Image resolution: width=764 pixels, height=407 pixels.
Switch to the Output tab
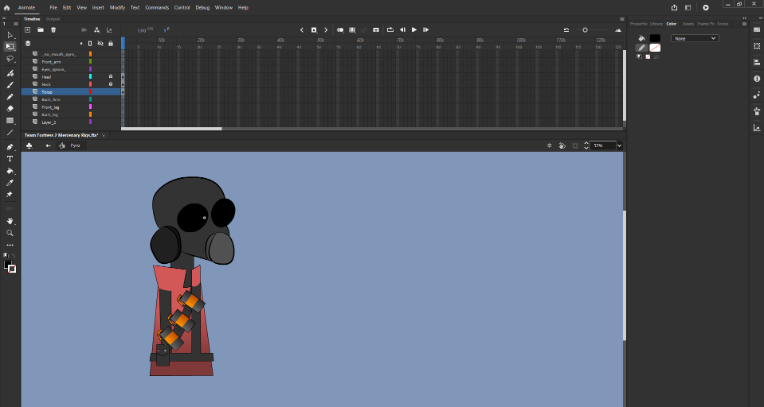tap(53, 19)
